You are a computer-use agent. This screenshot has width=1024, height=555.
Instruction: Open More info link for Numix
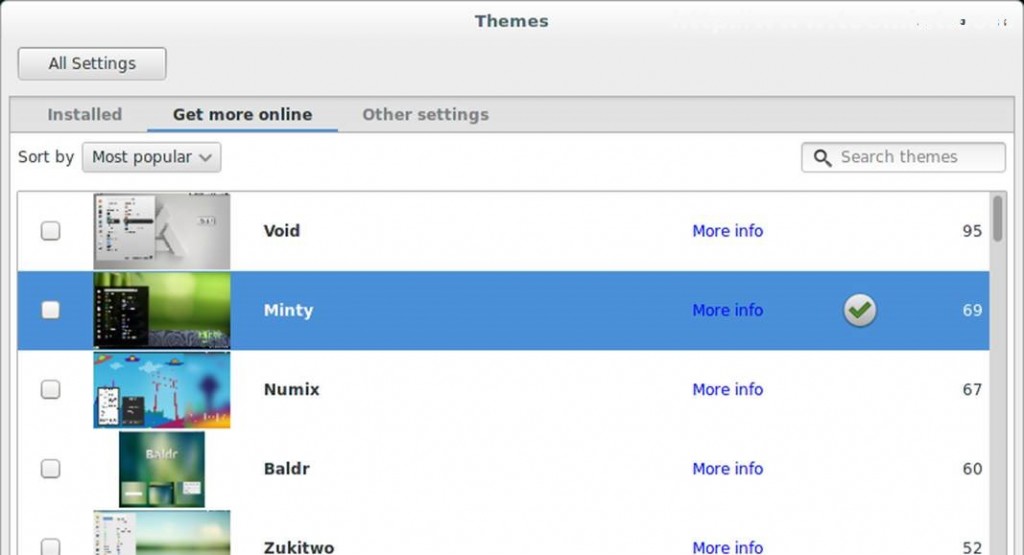(x=727, y=389)
